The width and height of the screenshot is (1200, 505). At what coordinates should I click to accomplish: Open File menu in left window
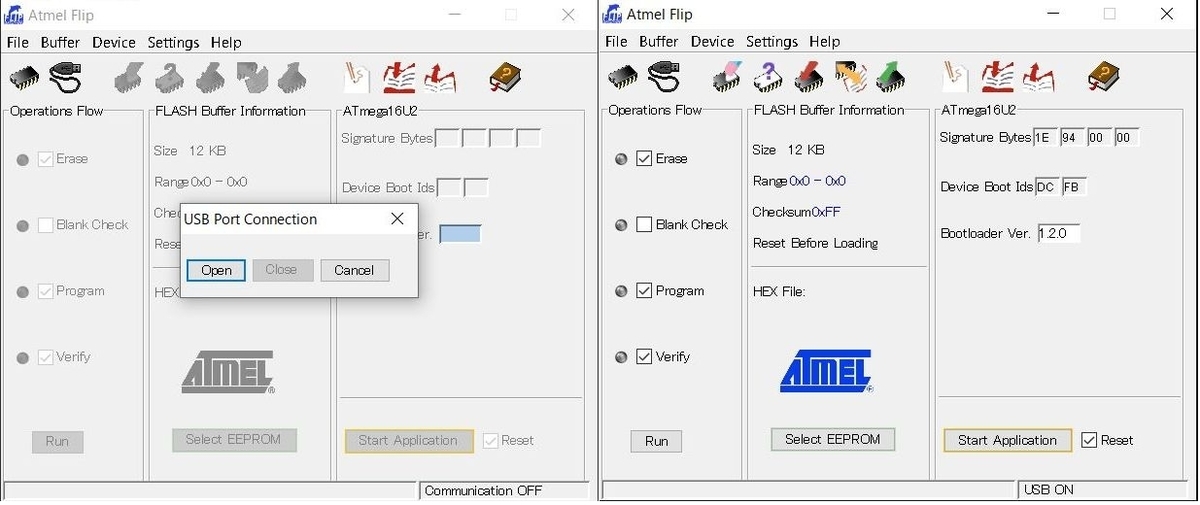tap(18, 42)
